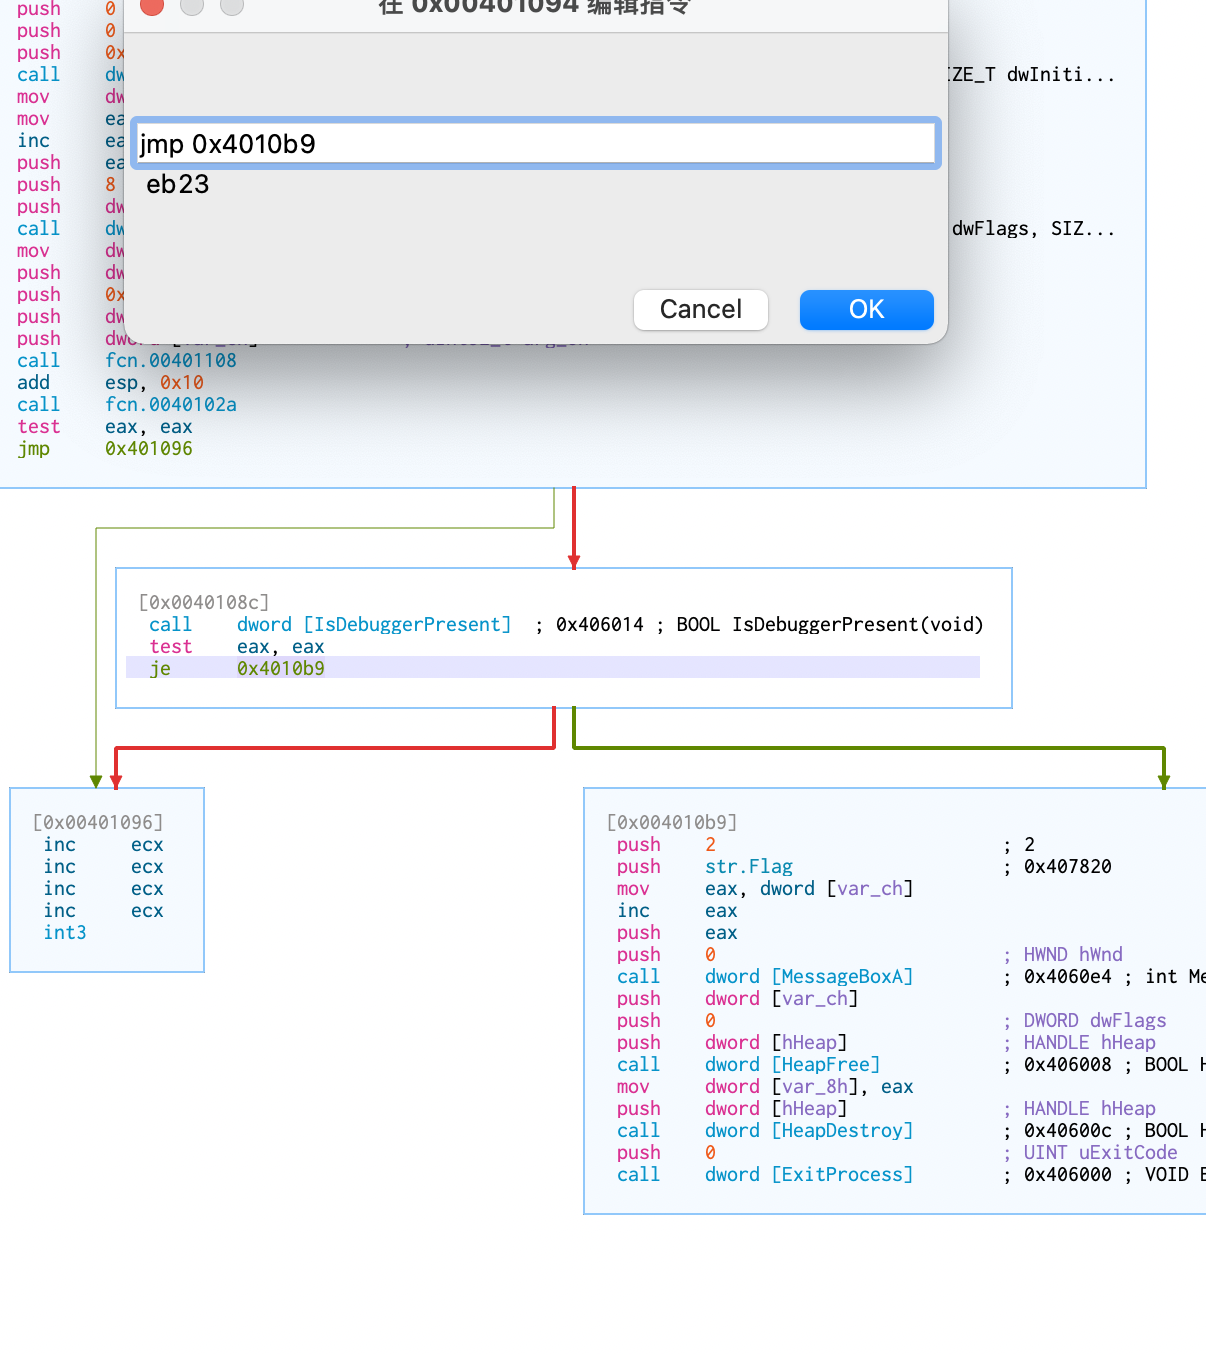Select the [0x004010b9] block address header
The image size is (1206, 1354).
(x=672, y=822)
